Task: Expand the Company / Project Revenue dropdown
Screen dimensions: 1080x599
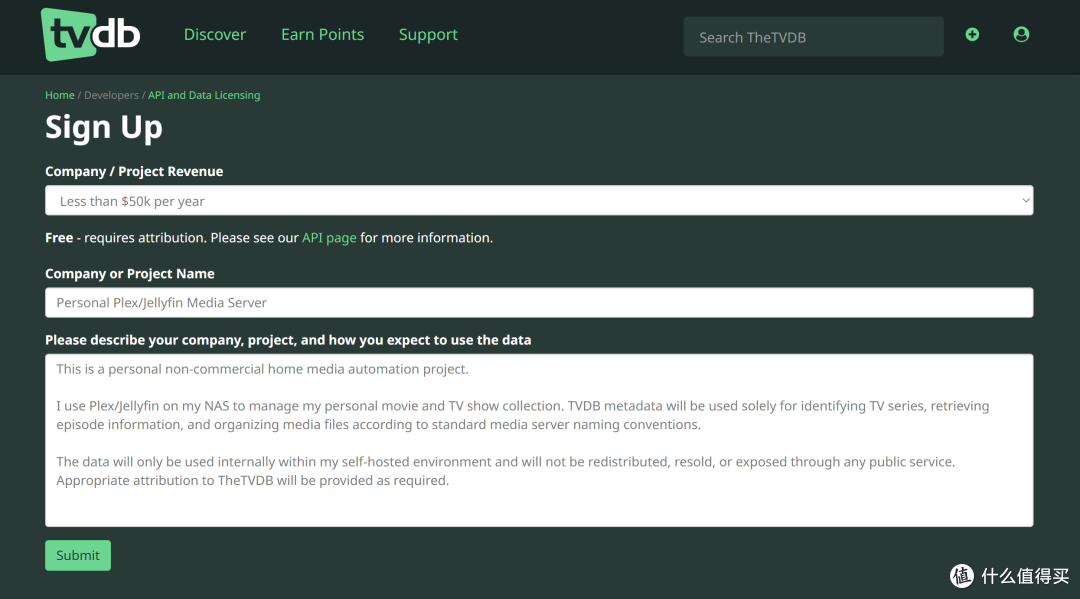Action: (539, 200)
